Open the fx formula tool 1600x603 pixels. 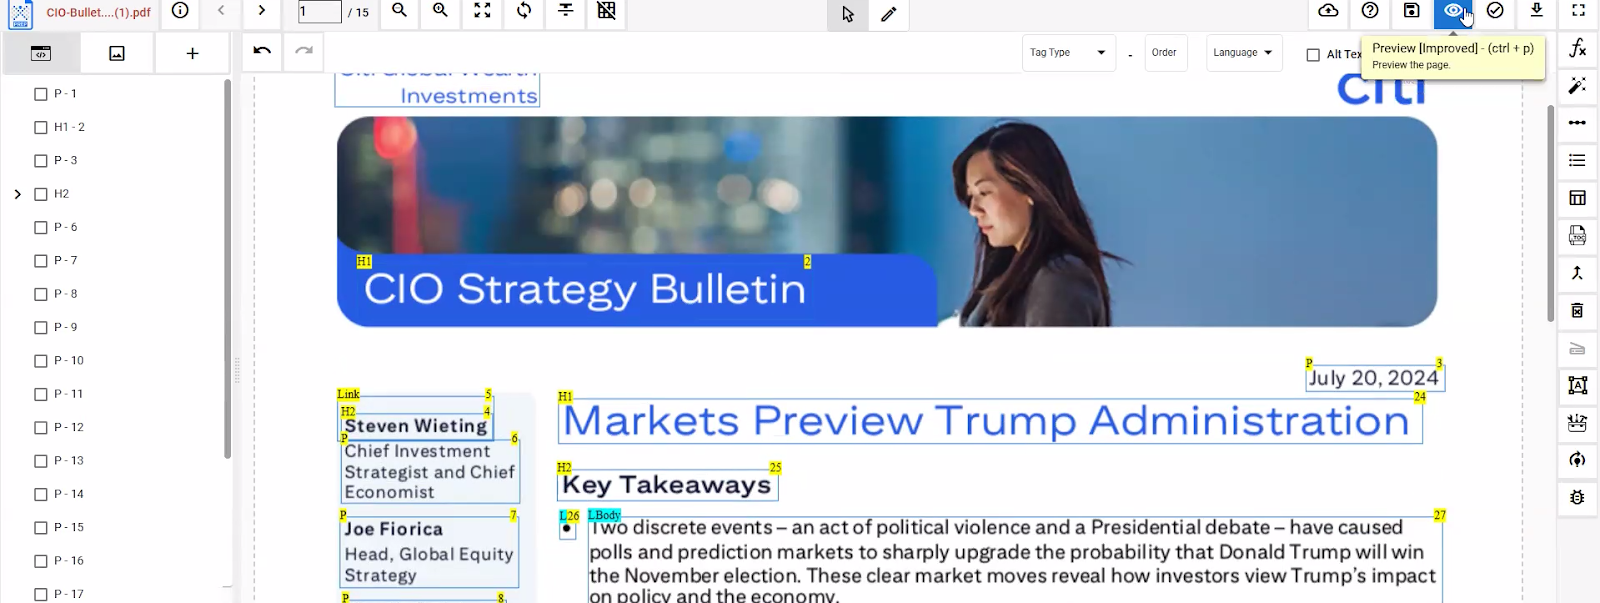[1577, 48]
